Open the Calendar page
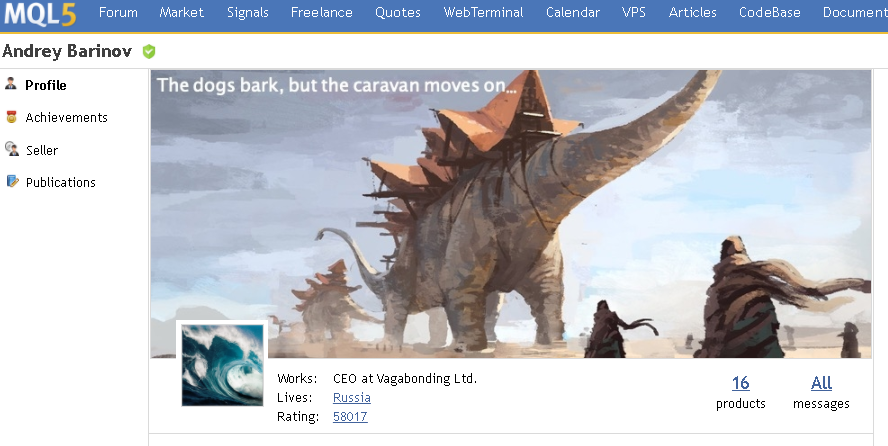 573,12
